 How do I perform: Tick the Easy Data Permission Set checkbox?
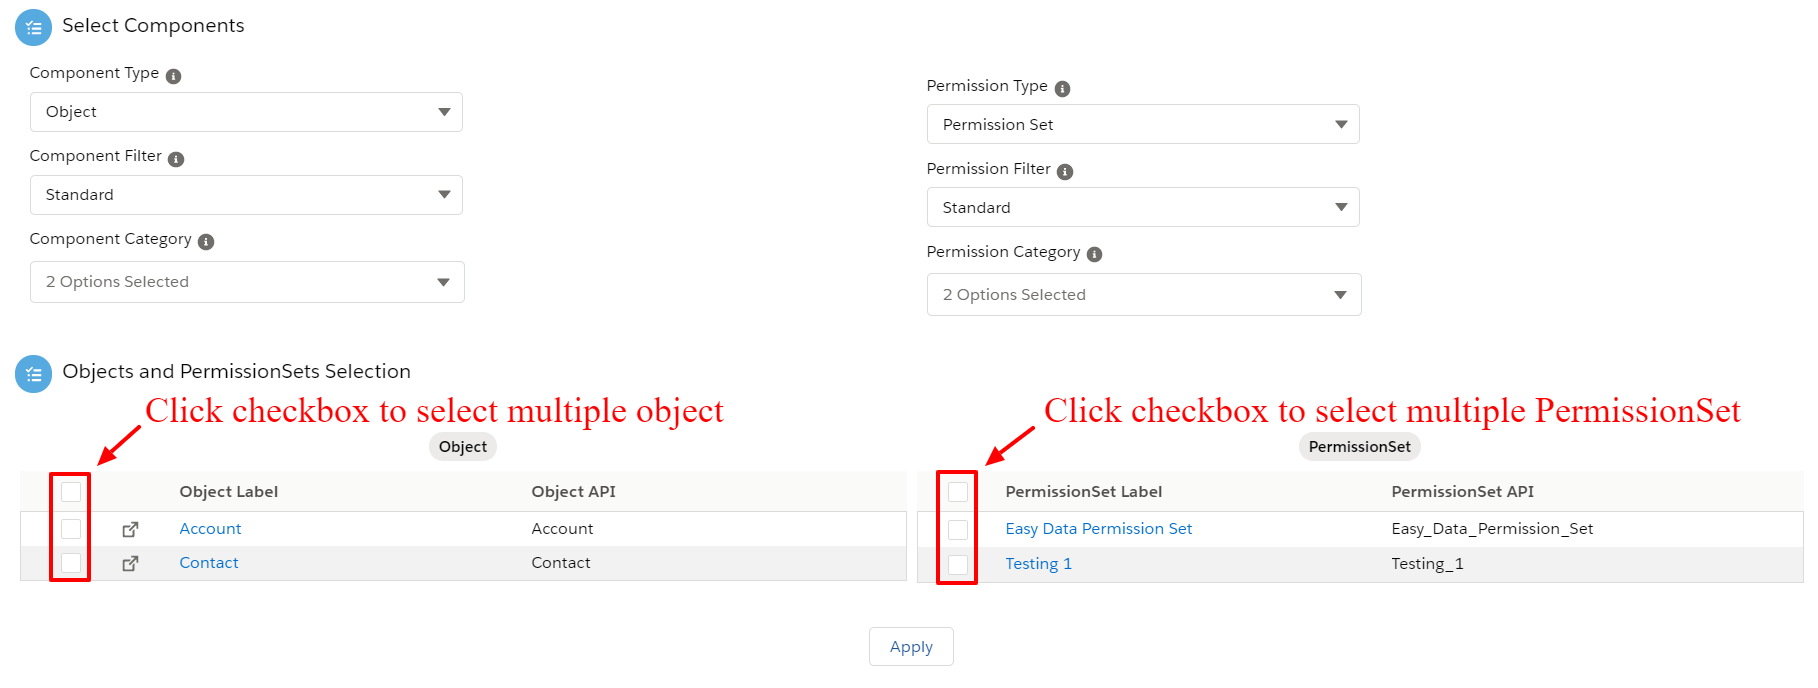[958, 530]
